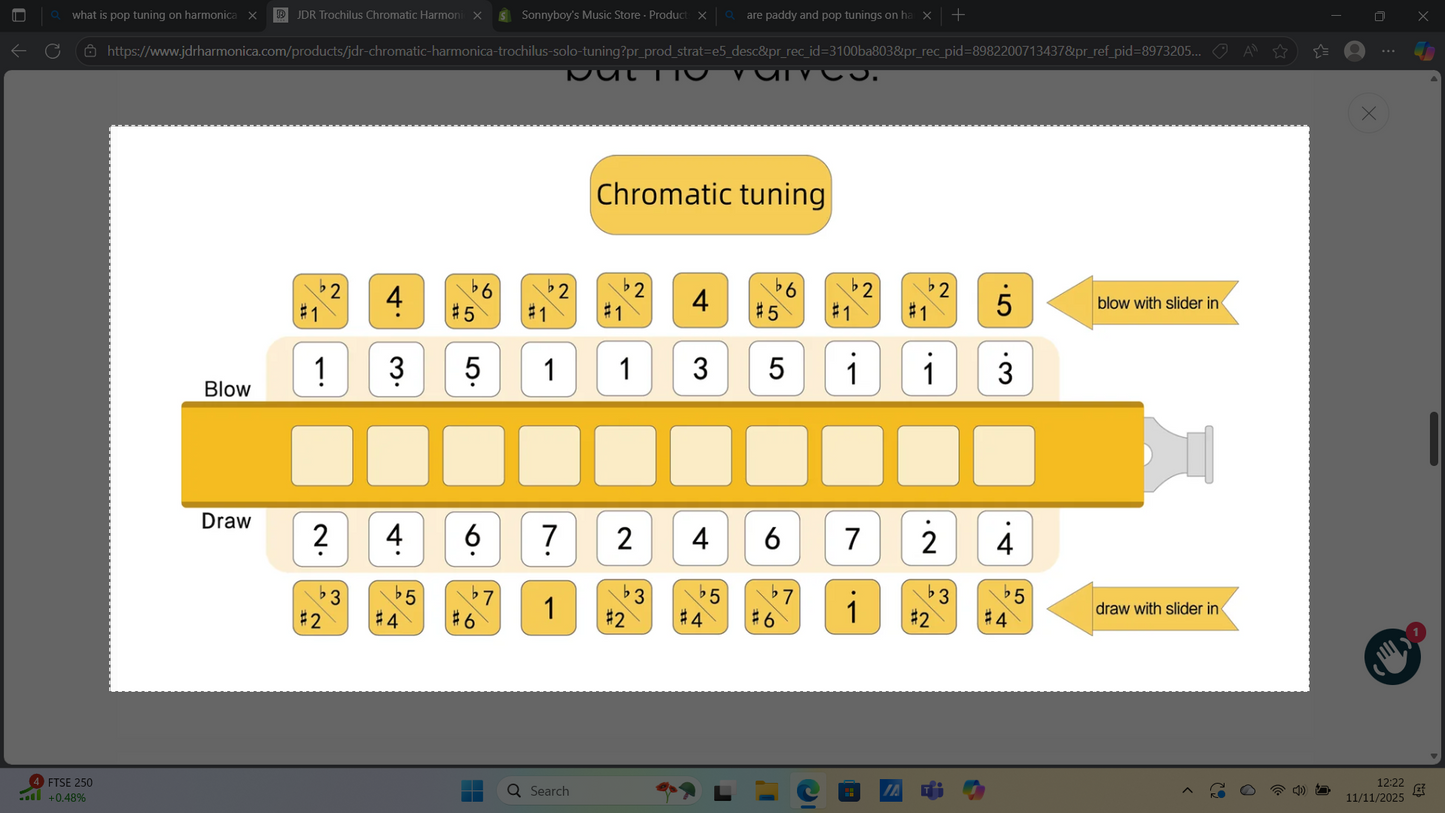Image resolution: width=1445 pixels, height=813 pixels.
Task: Open the Favorites list icon
Action: (x=1321, y=51)
